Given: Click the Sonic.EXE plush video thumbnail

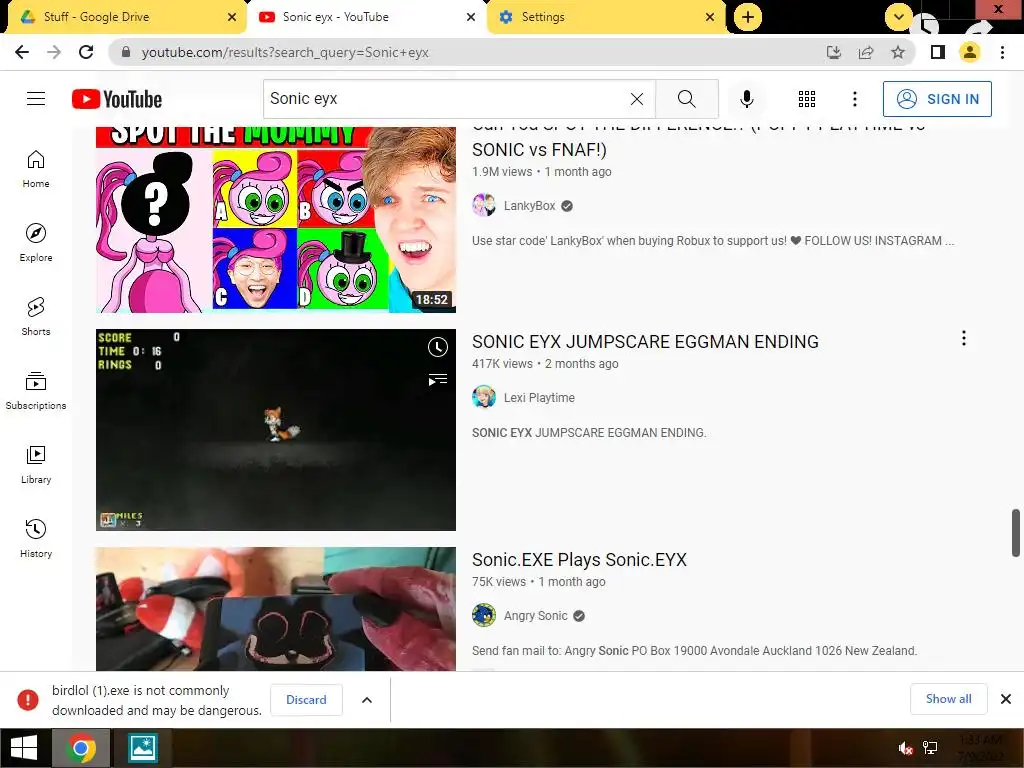Looking at the screenshot, I should pyautogui.click(x=276, y=609).
